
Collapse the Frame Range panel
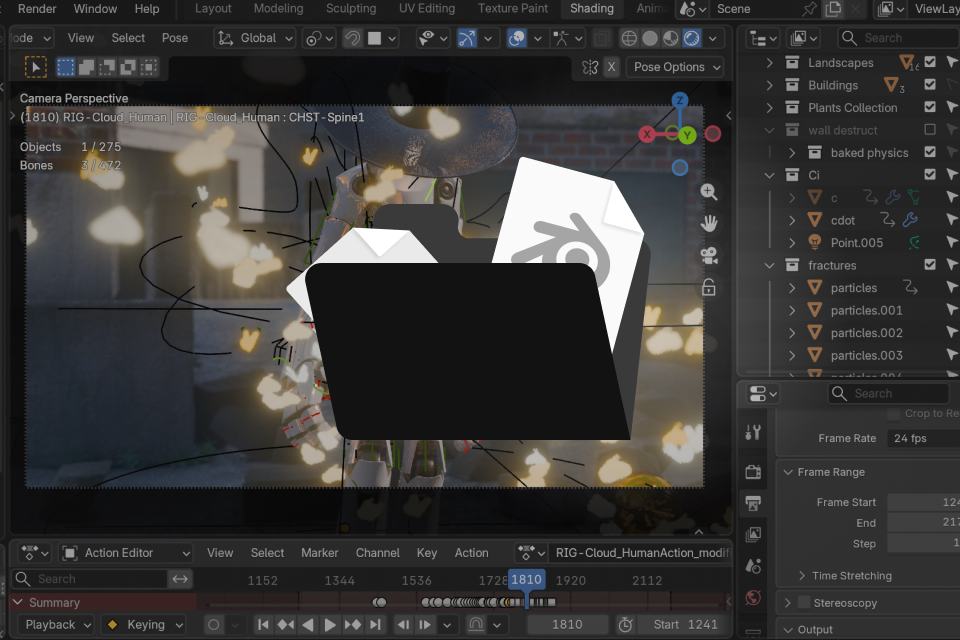pyautogui.click(x=789, y=472)
